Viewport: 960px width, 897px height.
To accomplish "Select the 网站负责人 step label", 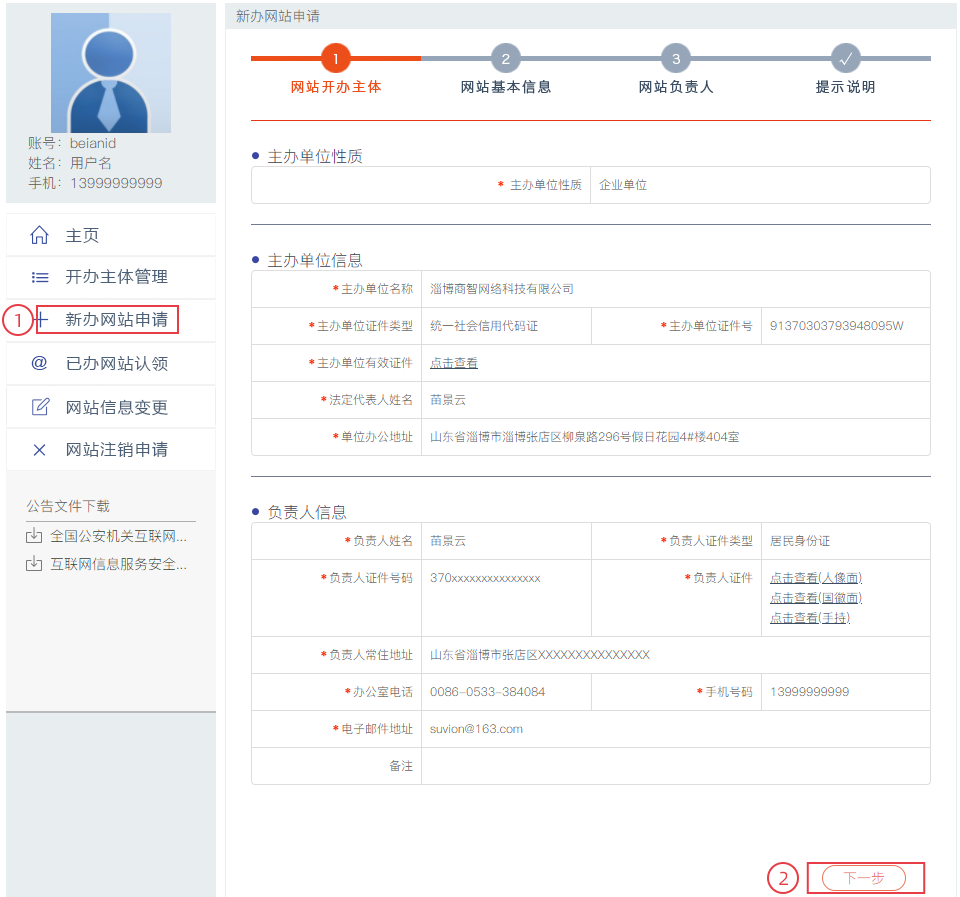I will pos(676,87).
